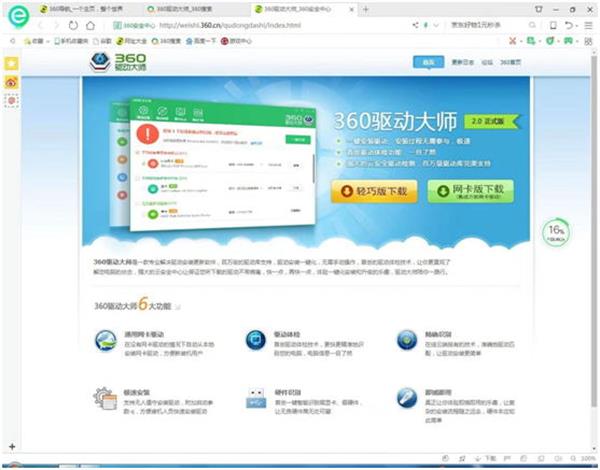This screenshot has height=470, width=600.
Task: Open the 手机收藏夹 bookmark
Action: click(71, 41)
